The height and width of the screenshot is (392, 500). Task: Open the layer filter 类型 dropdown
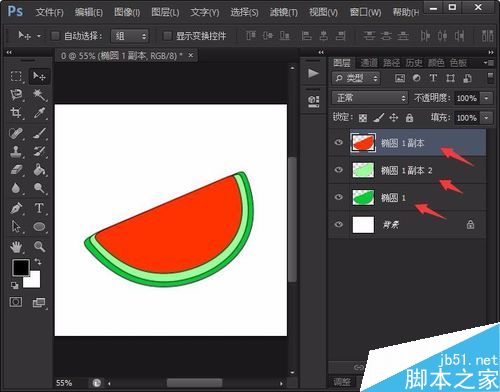click(x=356, y=79)
